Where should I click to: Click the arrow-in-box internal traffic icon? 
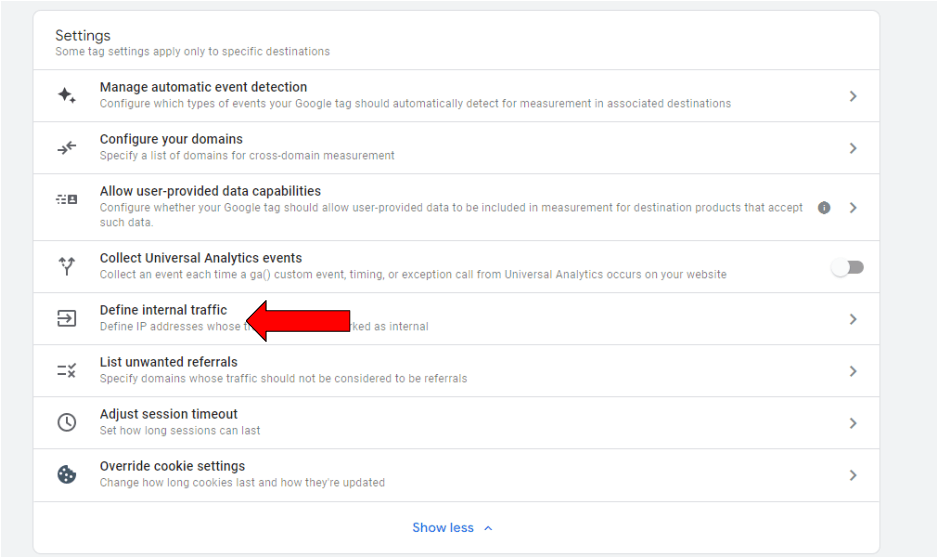pos(66,319)
